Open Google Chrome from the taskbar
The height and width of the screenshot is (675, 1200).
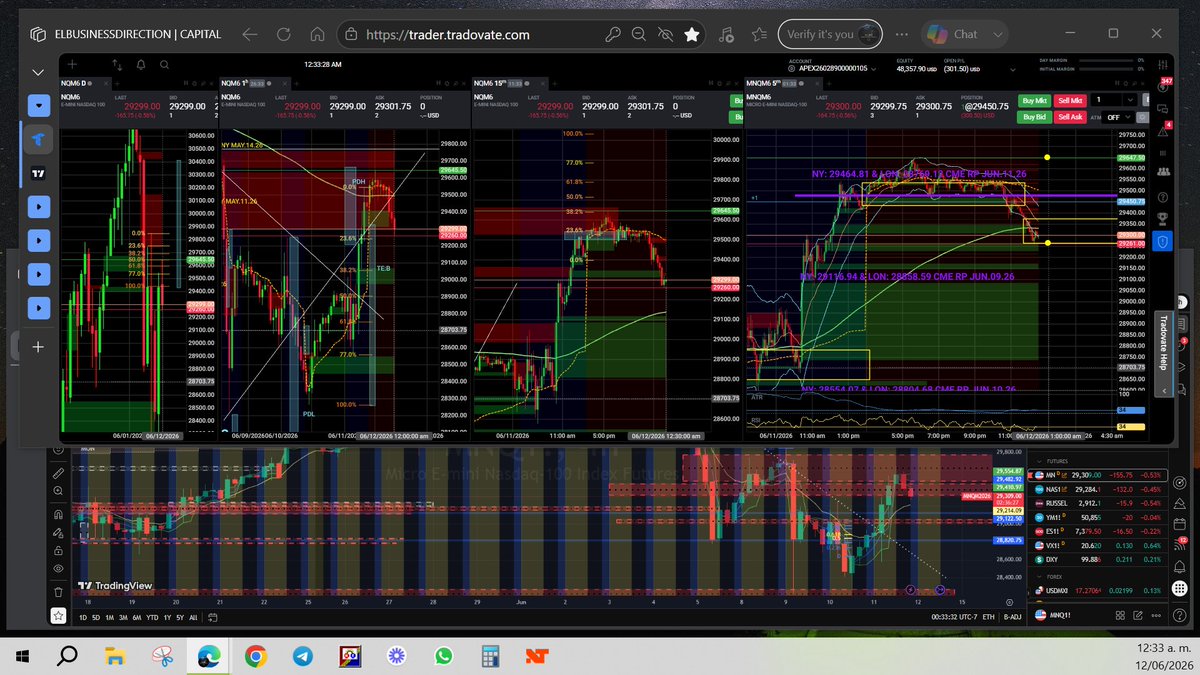[x=254, y=656]
